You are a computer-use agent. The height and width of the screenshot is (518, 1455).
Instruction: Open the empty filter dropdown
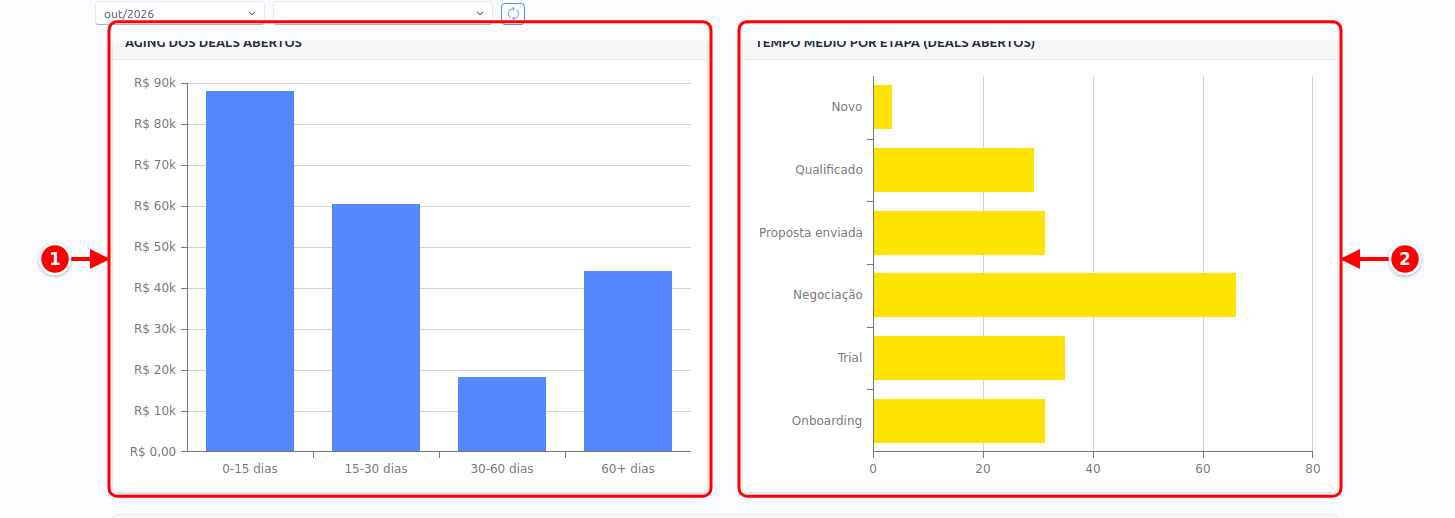click(383, 13)
